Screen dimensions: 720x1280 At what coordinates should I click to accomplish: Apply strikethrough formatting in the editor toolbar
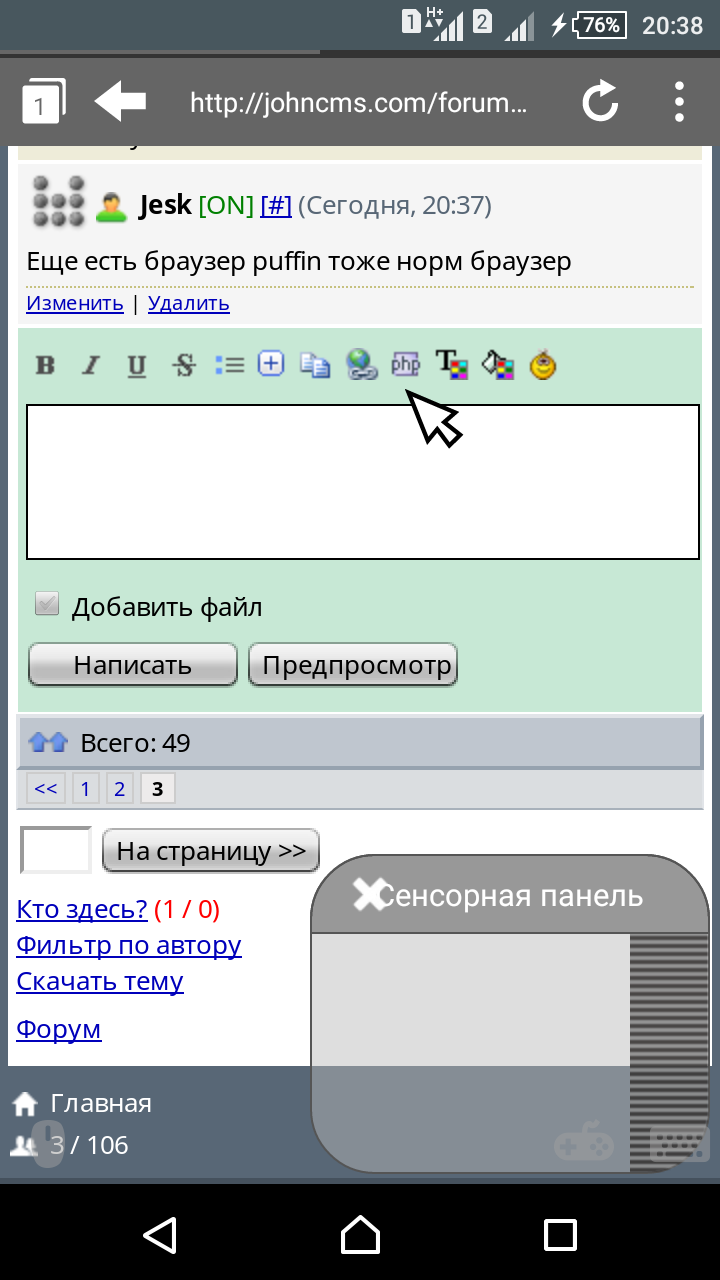click(x=184, y=365)
